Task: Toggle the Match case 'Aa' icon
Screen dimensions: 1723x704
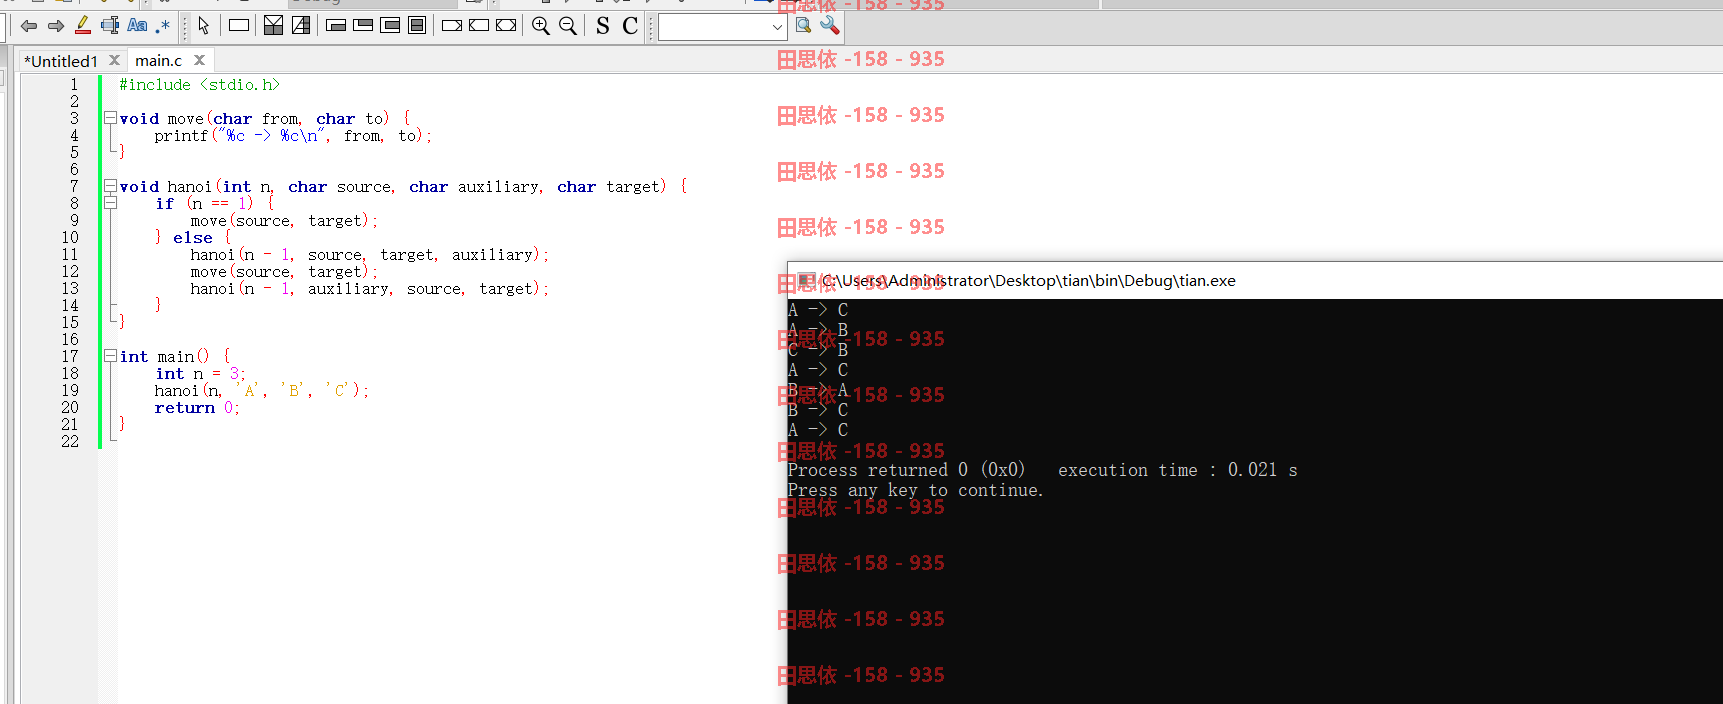Action: pyautogui.click(x=137, y=25)
